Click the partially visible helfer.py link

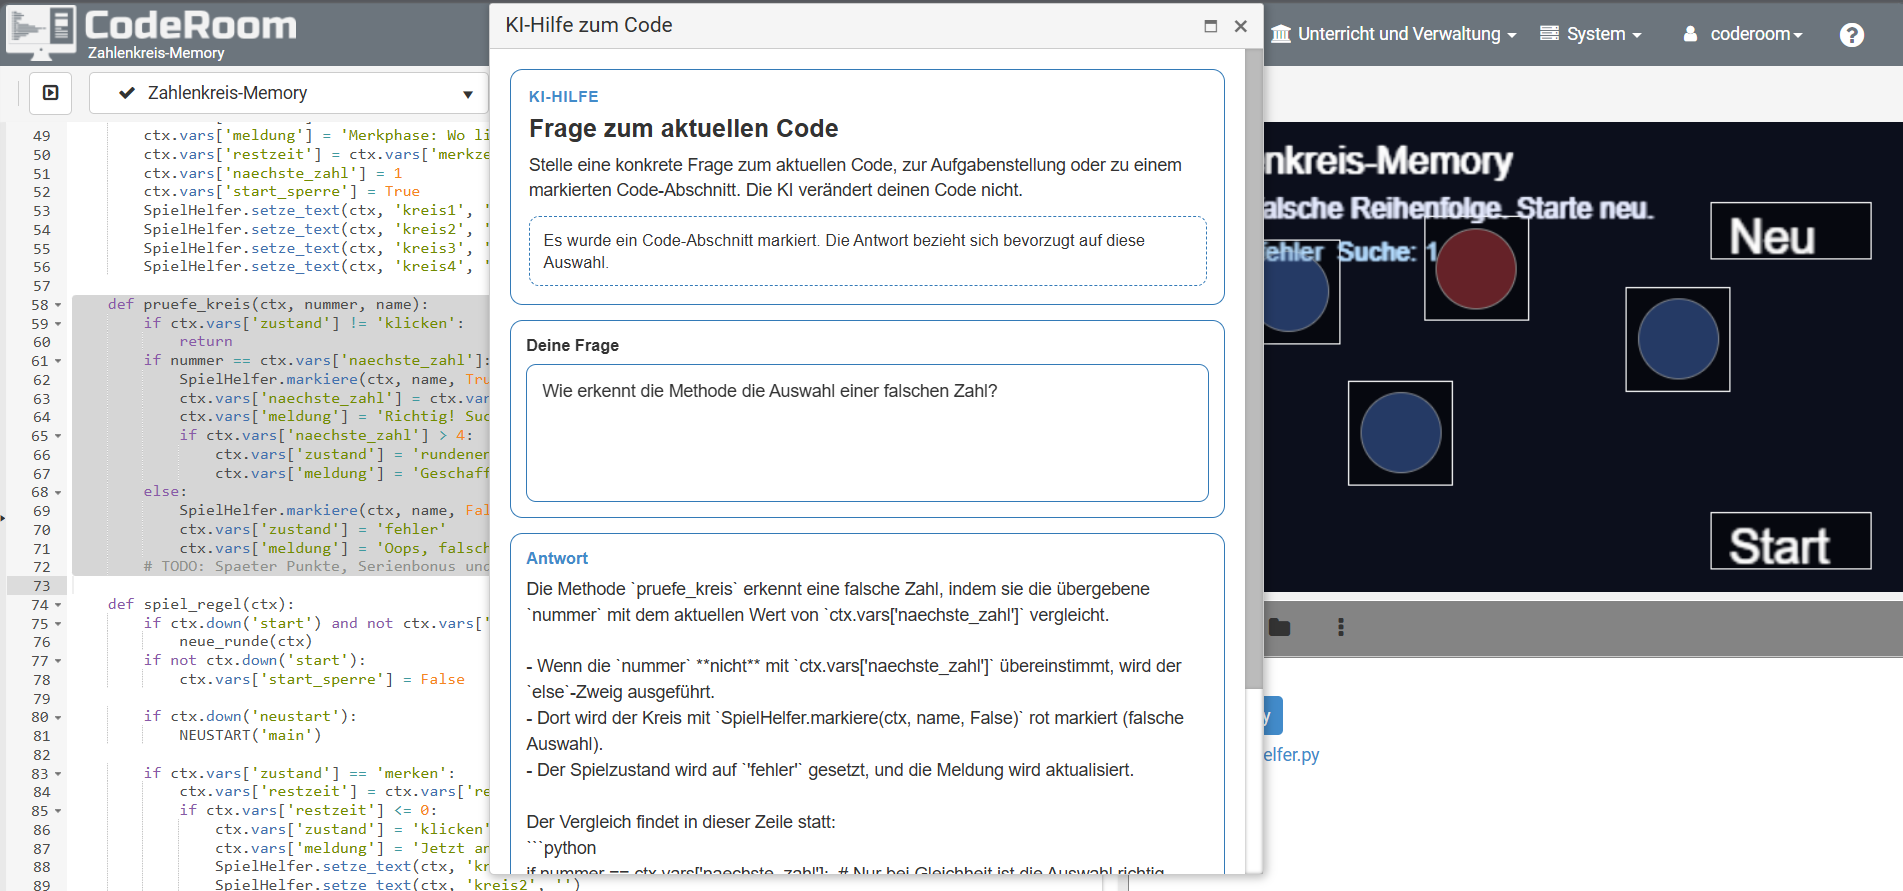1292,755
